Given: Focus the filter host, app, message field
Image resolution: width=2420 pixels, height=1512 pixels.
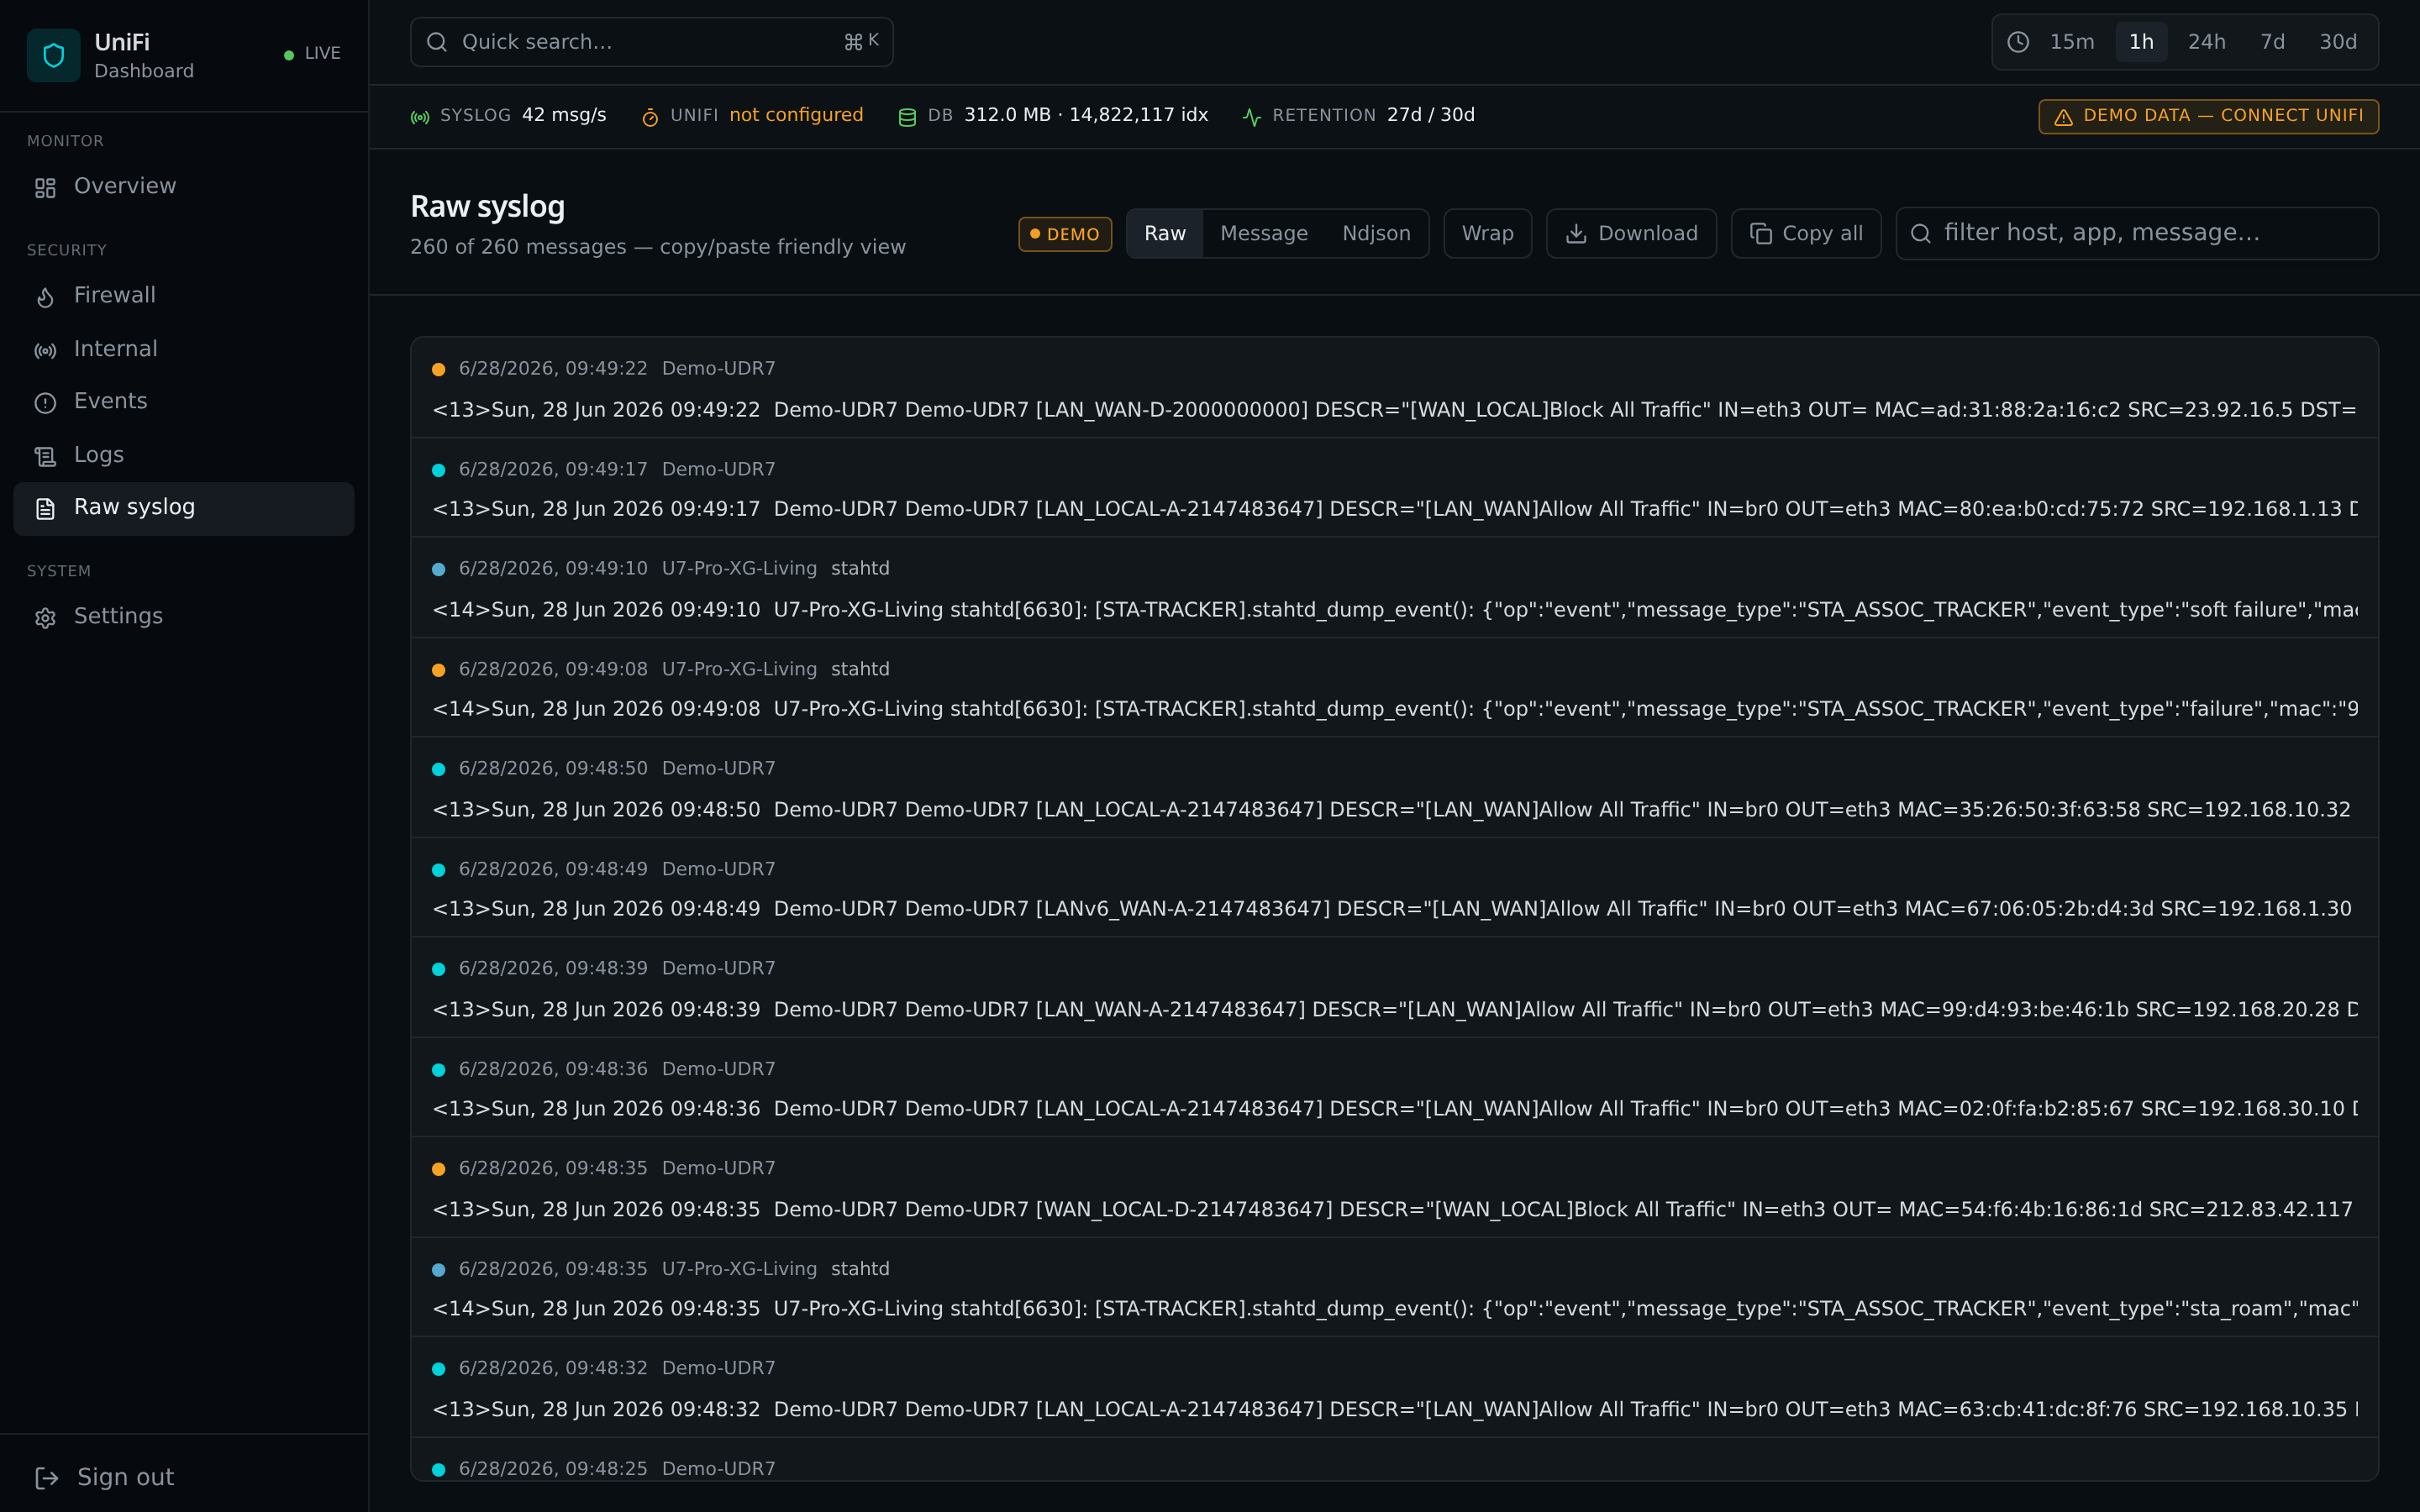Looking at the screenshot, I should pyautogui.click(x=2137, y=233).
